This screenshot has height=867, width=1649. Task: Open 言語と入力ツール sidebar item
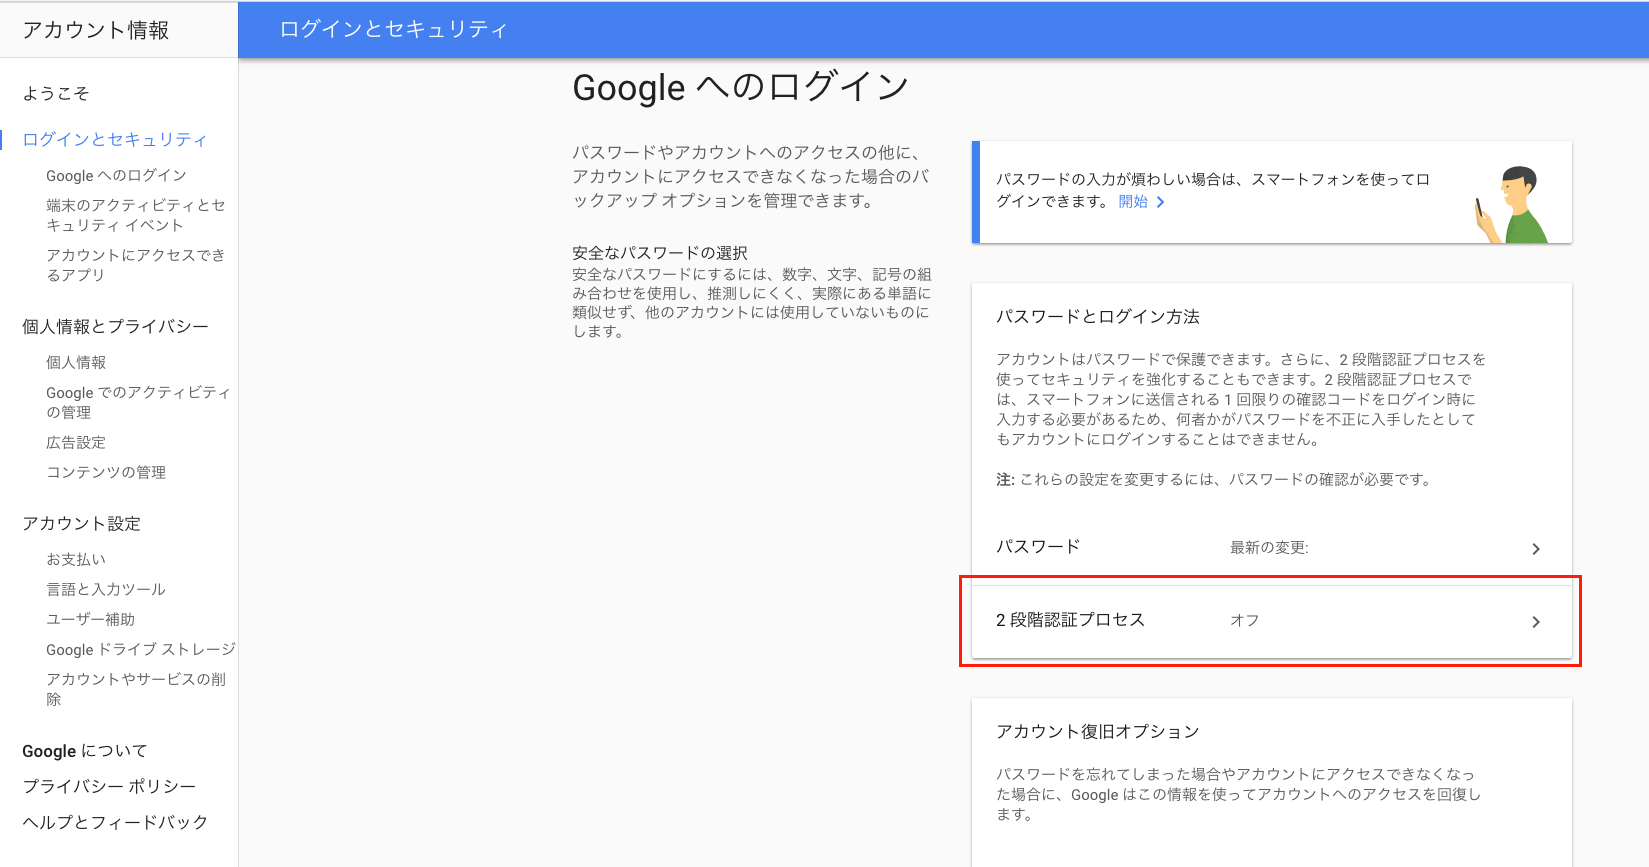coord(106,589)
